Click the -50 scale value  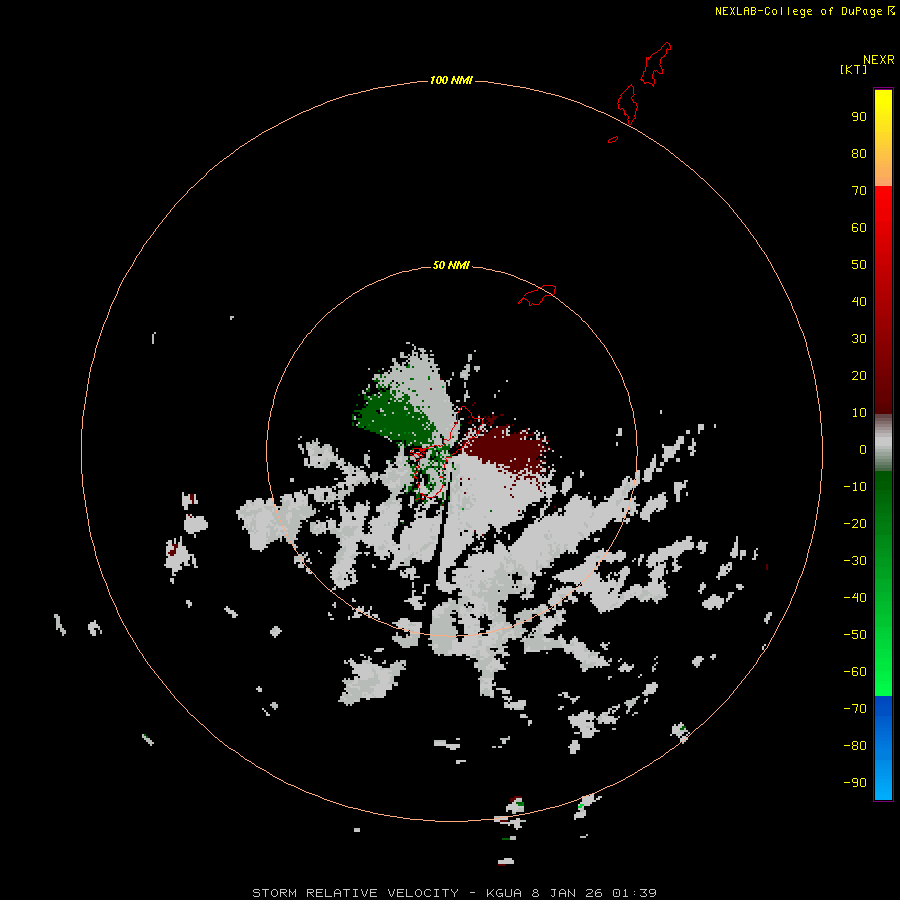pyautogui.click(x=855, y=635)
